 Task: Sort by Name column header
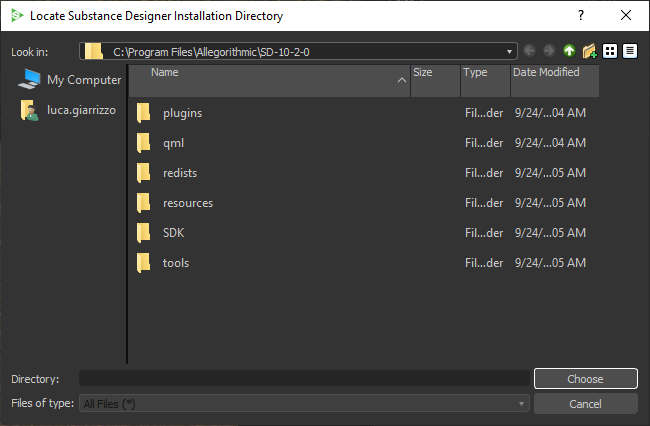269,80
